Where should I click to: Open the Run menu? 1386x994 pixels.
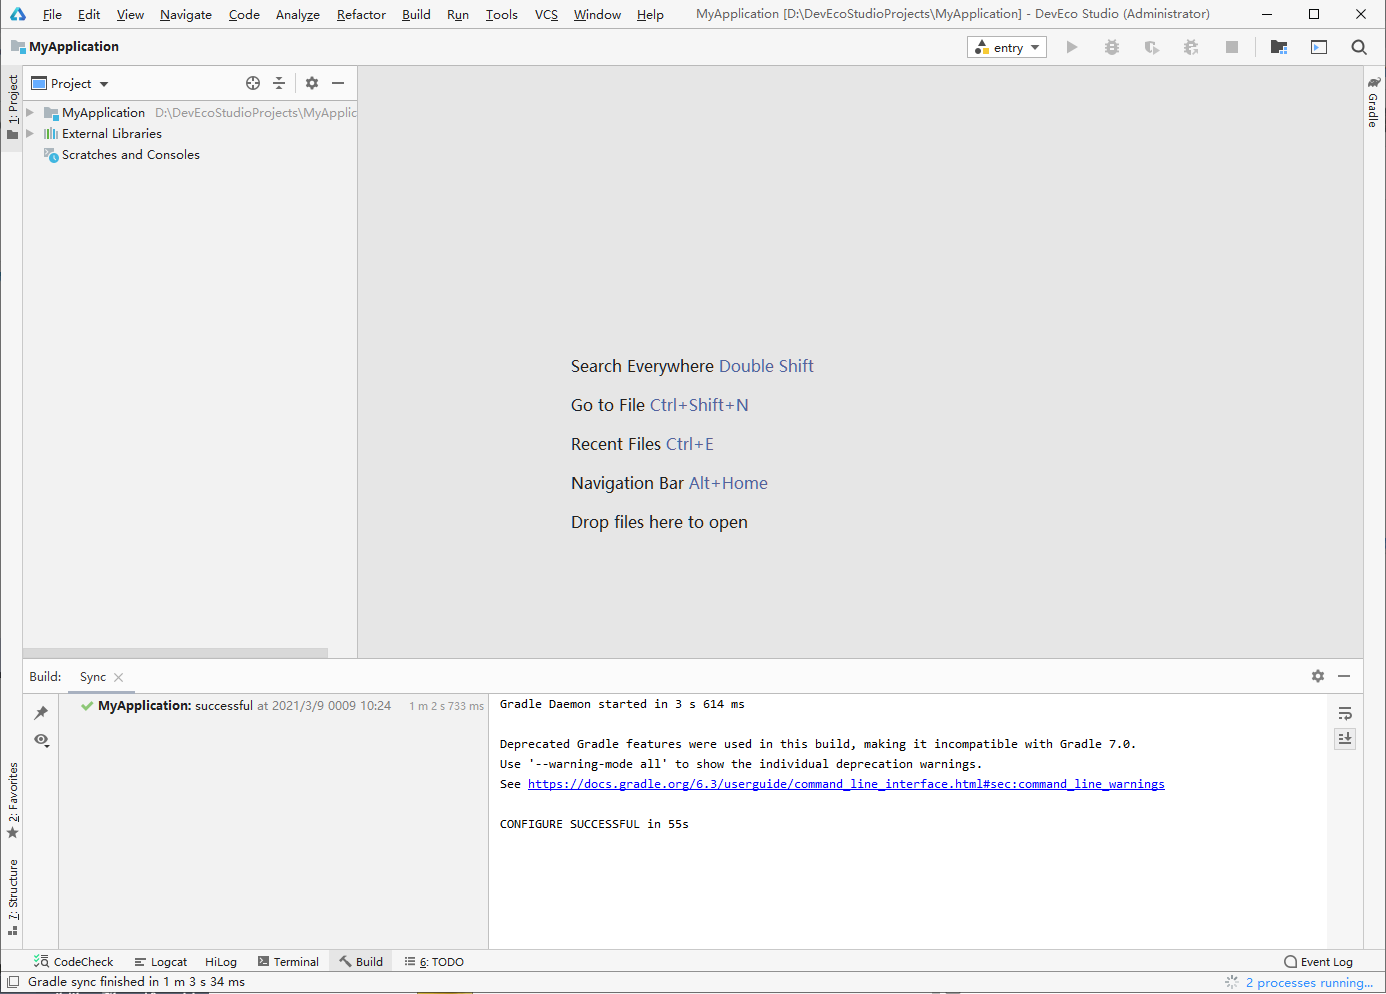tap(458, 14)
